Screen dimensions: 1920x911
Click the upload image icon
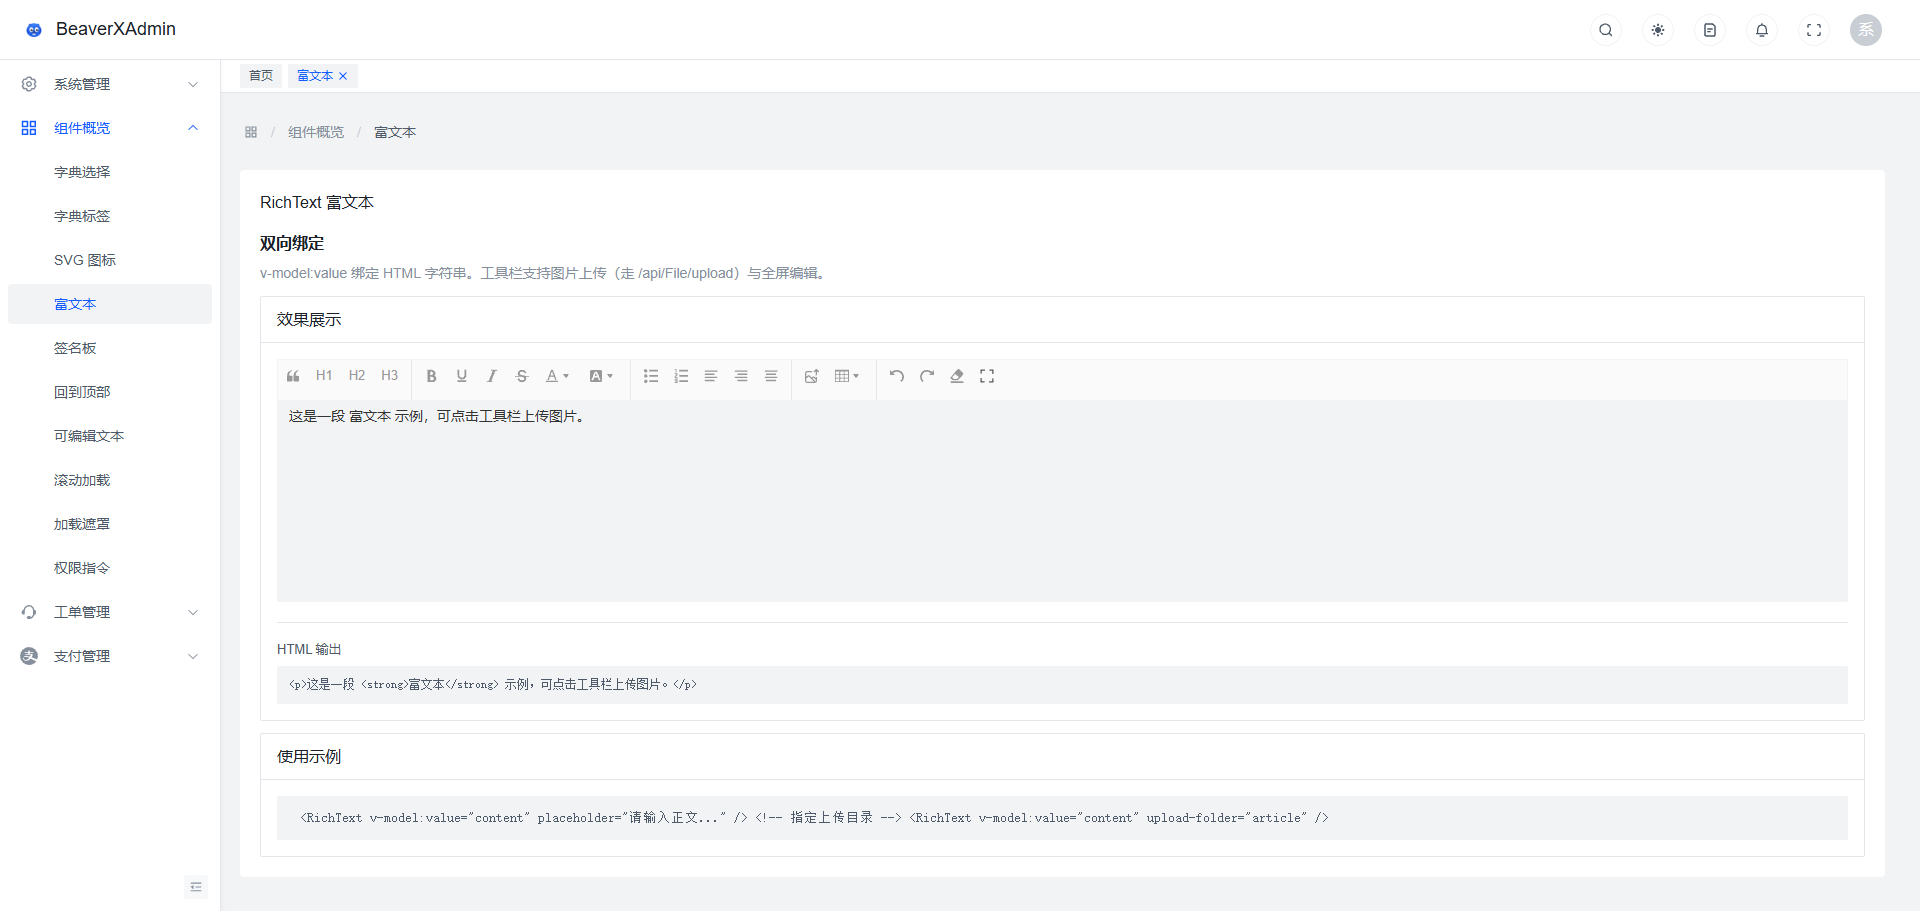(812, 376)
